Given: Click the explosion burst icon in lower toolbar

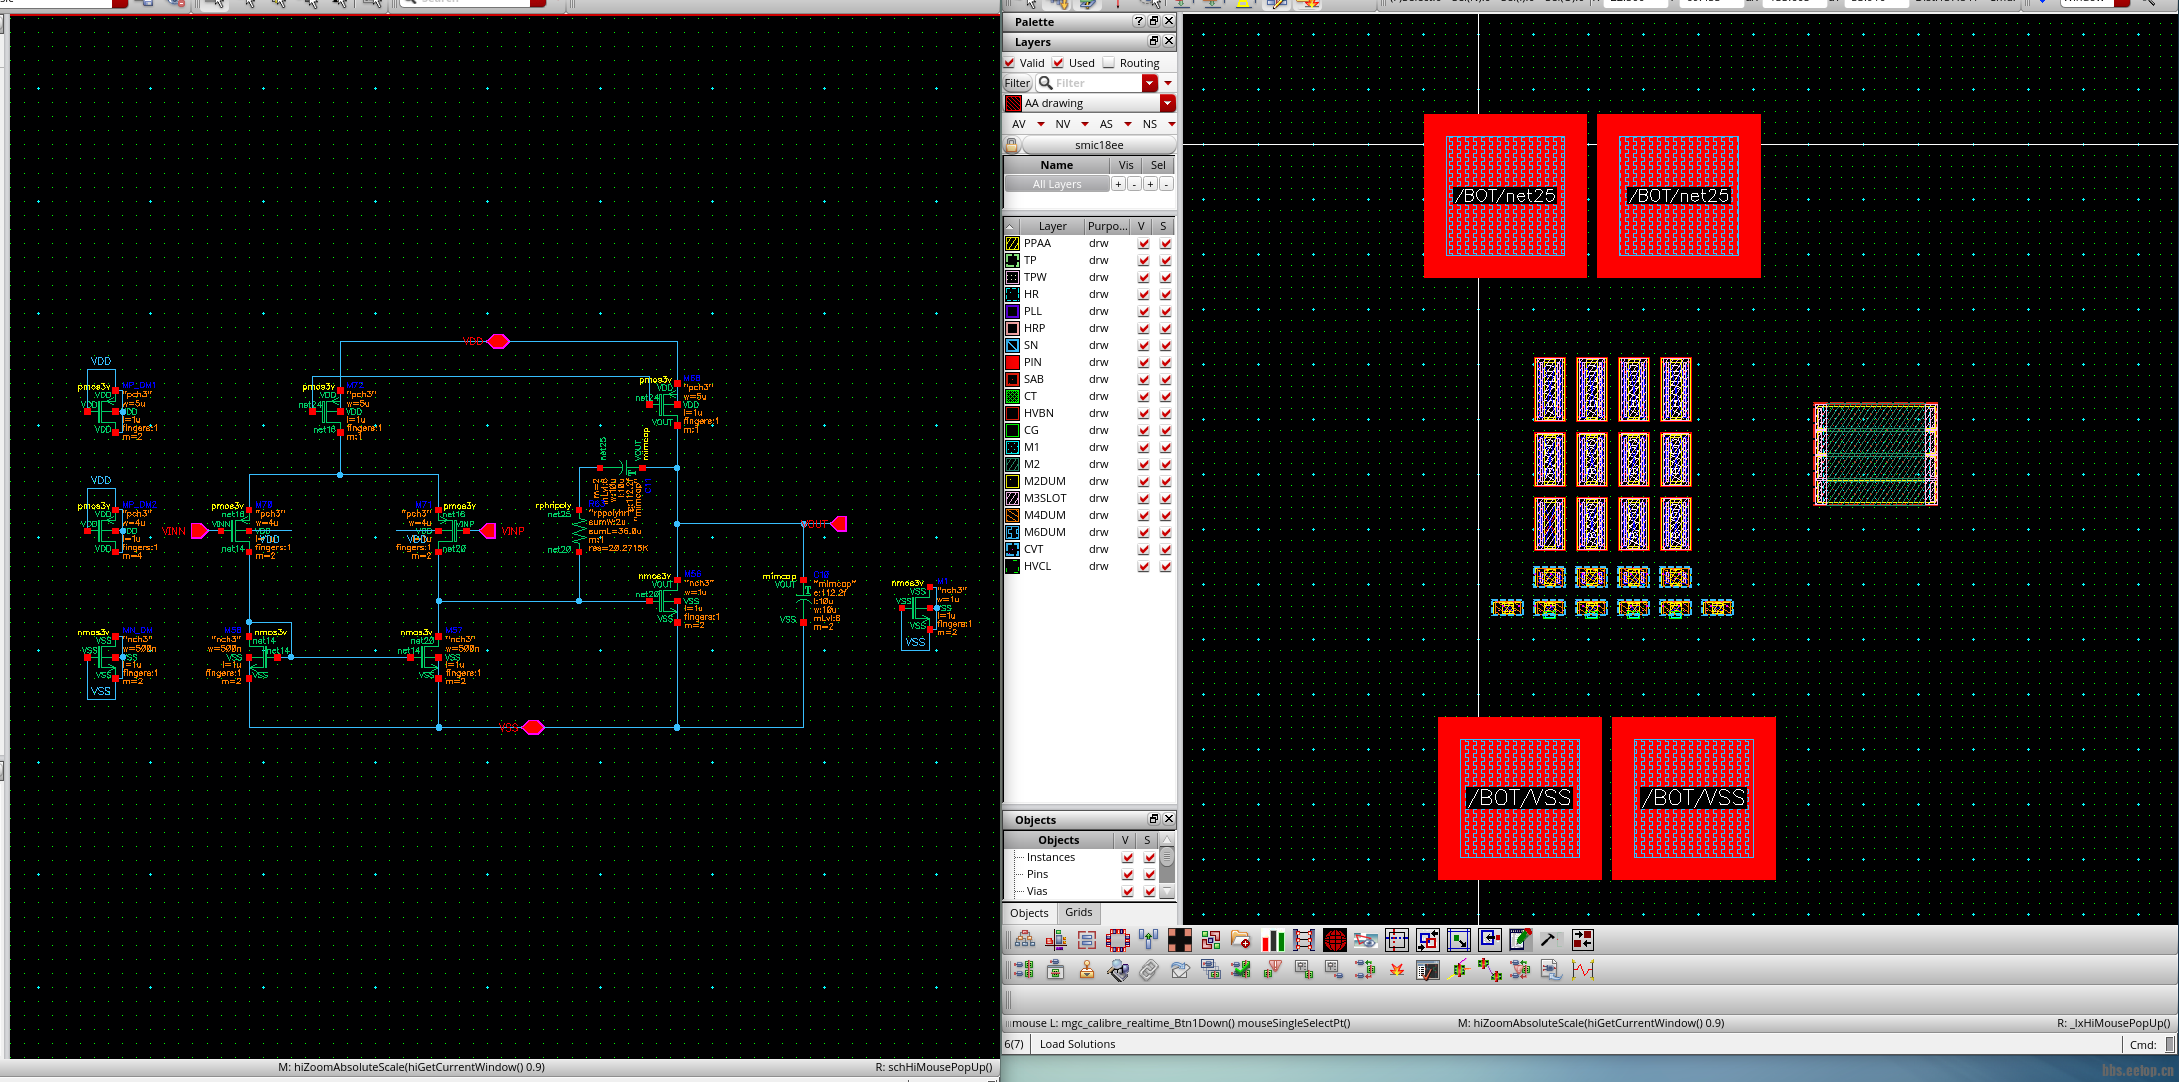Looking at the screenshot, I should [x=1397, y=970].
